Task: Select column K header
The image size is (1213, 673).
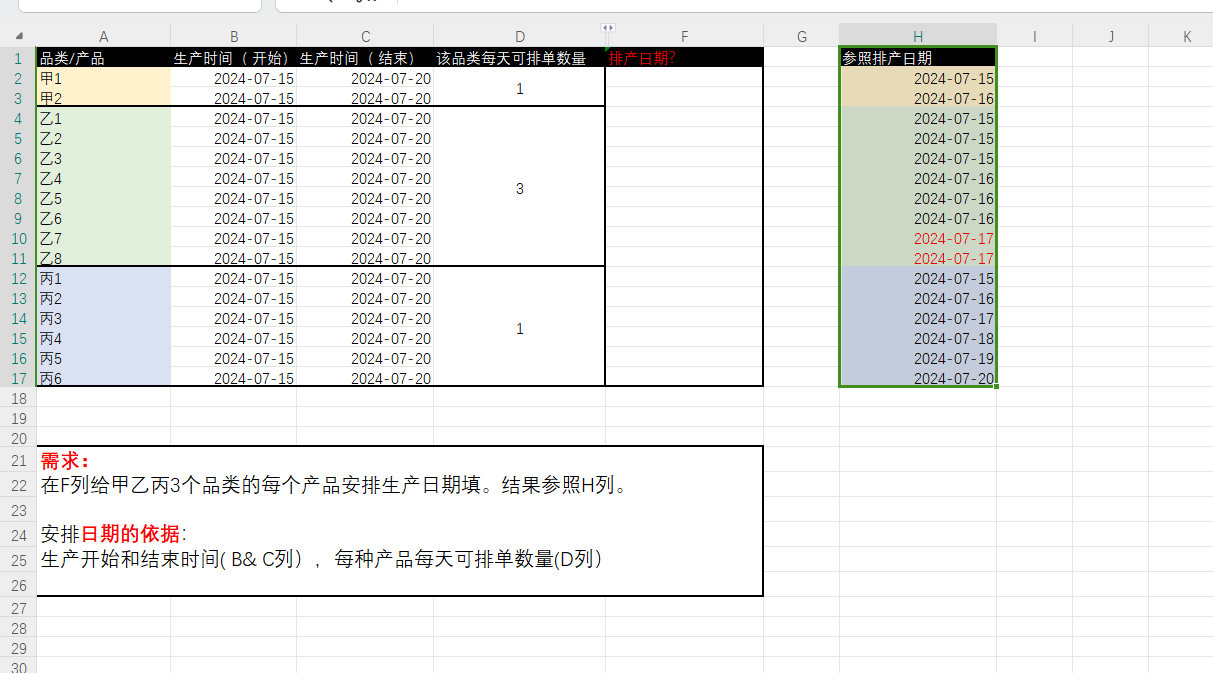Action: click(1187, 36)
